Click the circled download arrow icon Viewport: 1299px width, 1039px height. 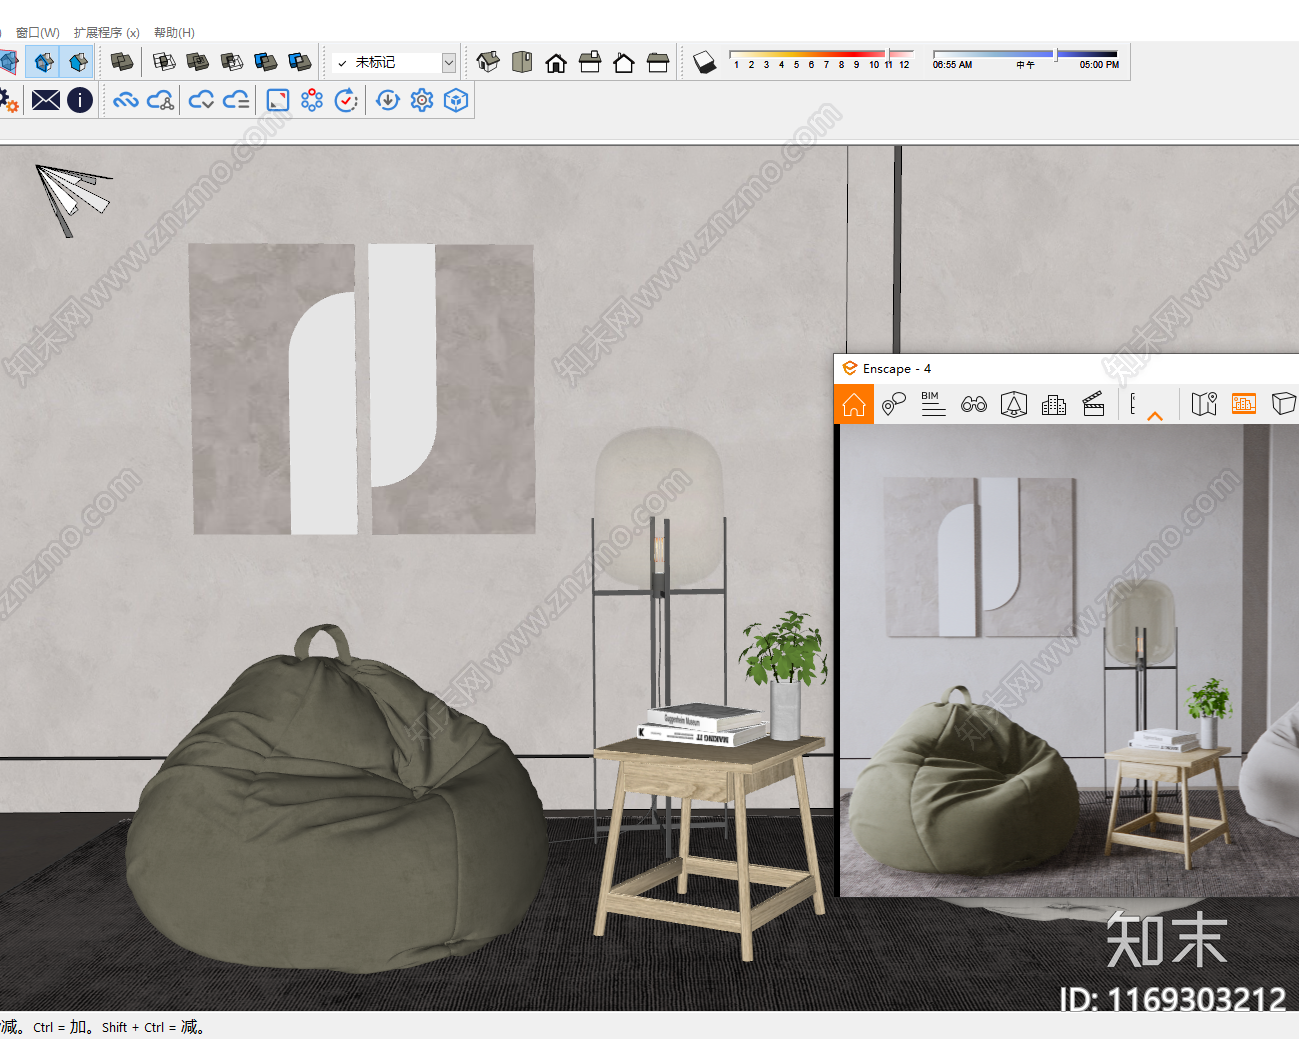[388, 100]
